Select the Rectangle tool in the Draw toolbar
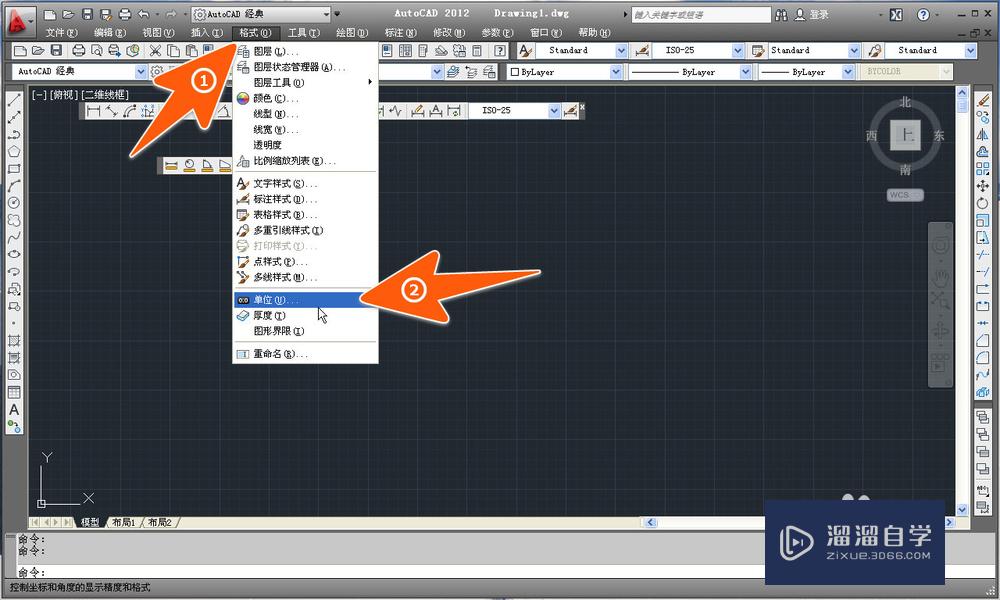1000x600 pixels. tap(14, 169)
